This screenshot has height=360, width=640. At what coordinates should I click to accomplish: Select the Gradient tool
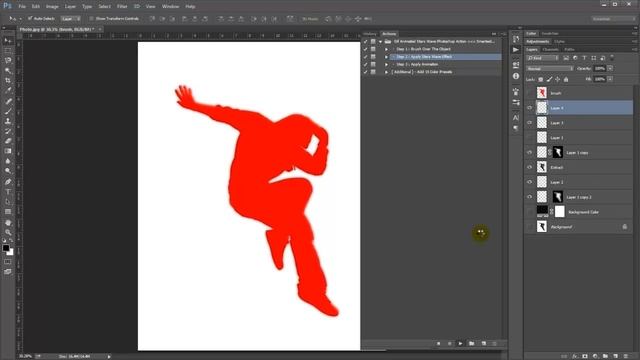(x=8, y=151)
